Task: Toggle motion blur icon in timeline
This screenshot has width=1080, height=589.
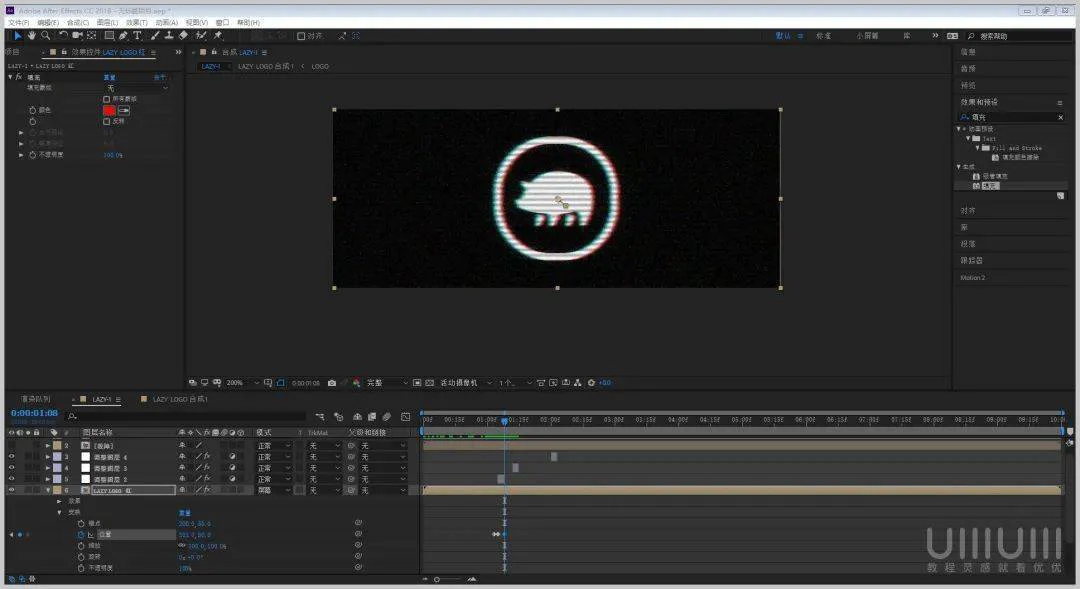Action: [x=387, y=417]
